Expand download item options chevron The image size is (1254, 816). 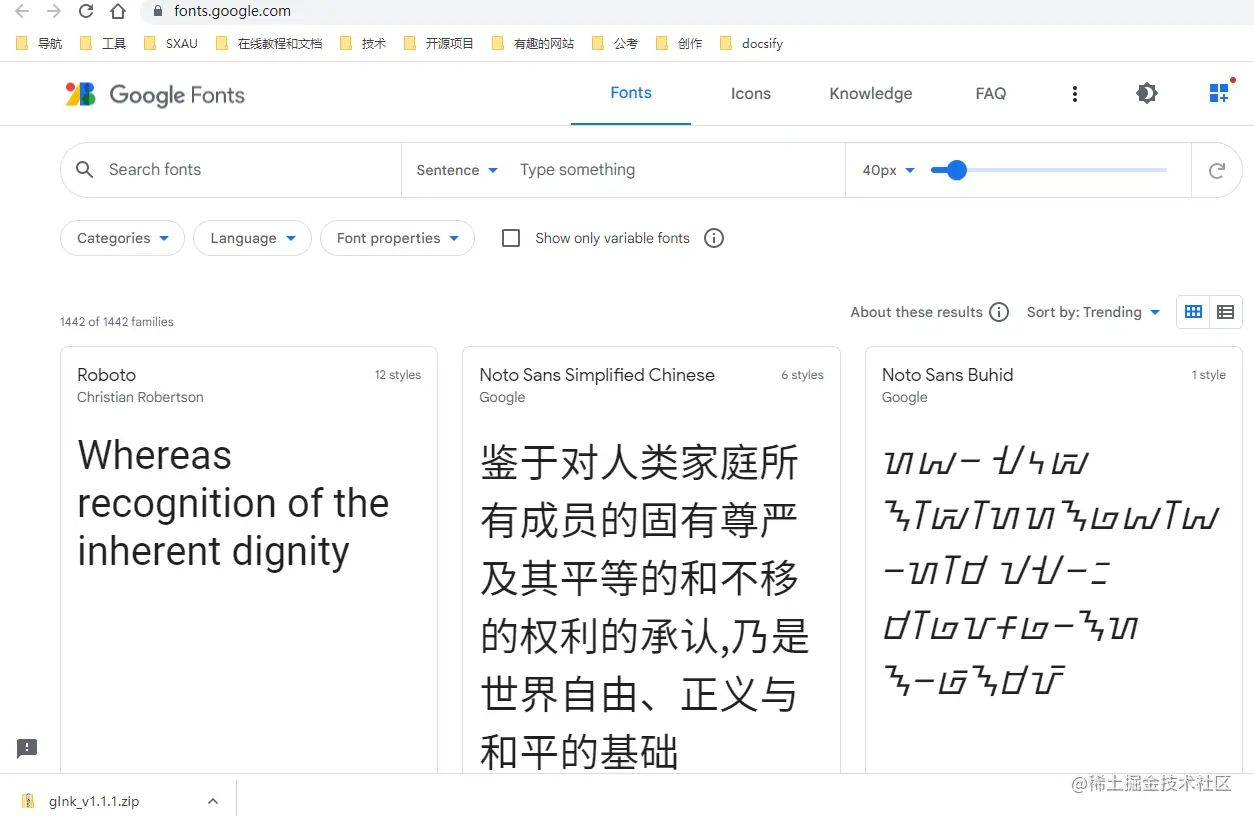click(x=212, y=801)
